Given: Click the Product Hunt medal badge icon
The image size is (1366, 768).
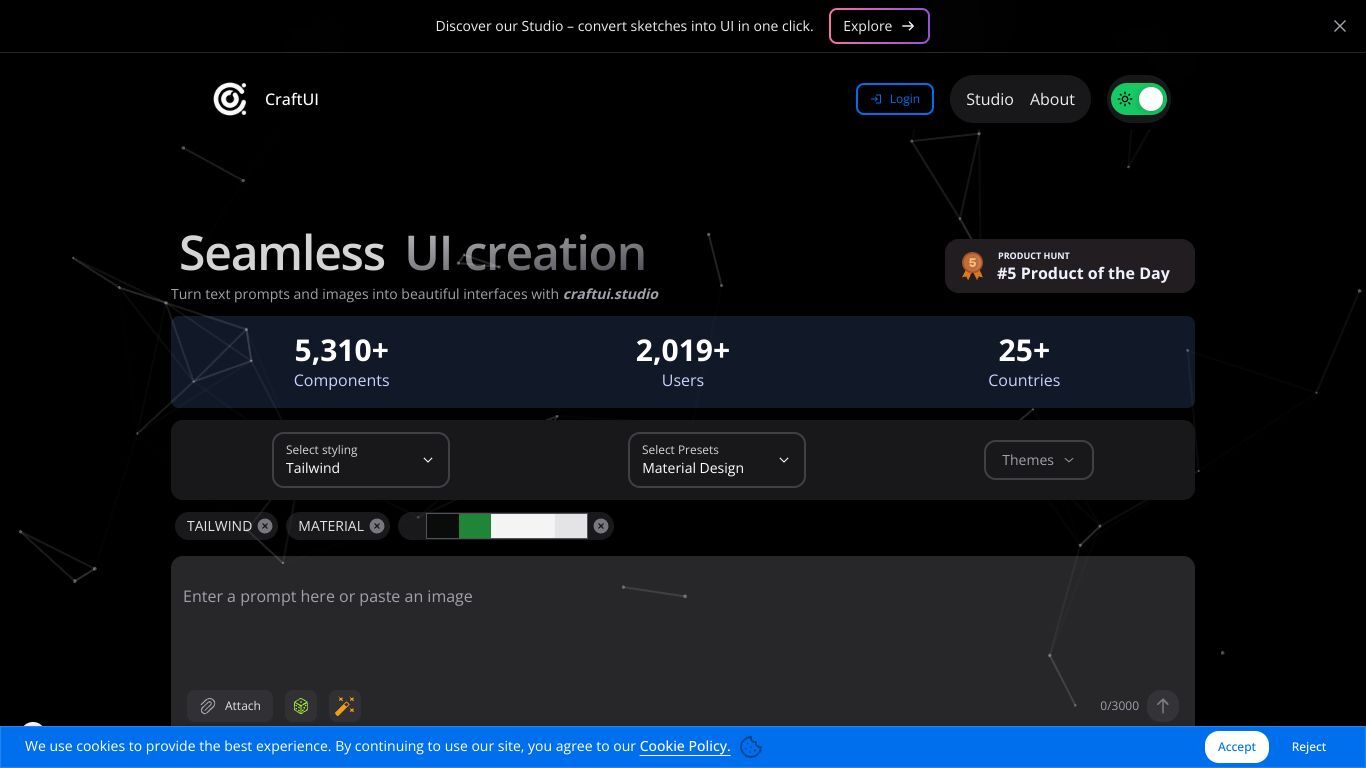Looking at the screenshot, I should 972,266.
